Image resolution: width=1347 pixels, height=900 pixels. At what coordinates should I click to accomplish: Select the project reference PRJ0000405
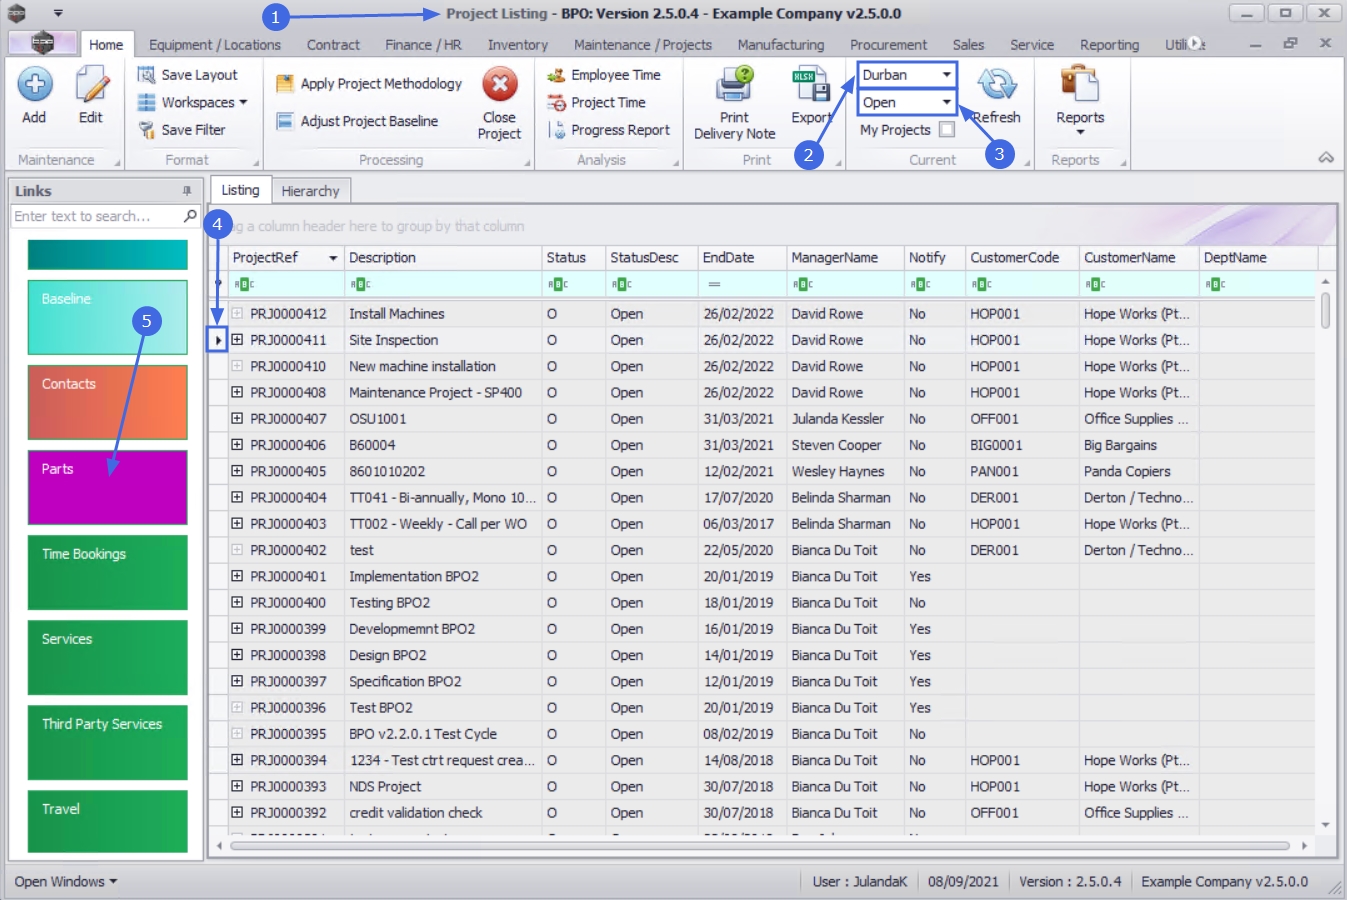point(288,471)
